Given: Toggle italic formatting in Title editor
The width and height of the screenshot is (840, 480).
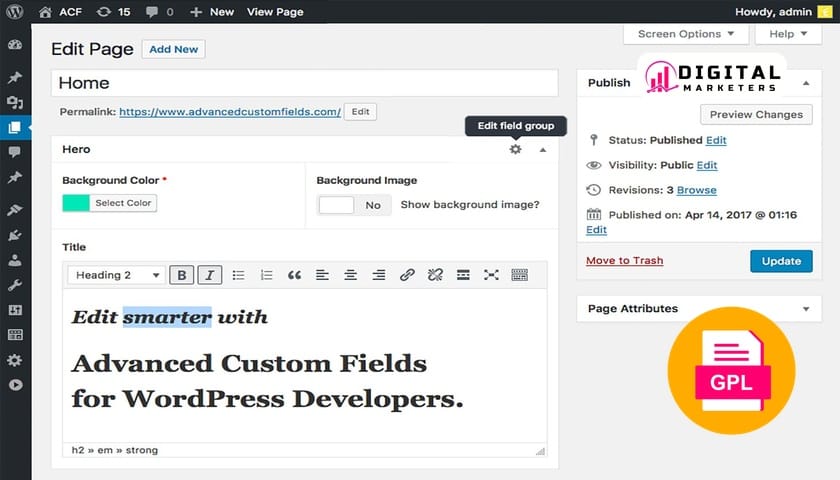Looking at the screenshot, I should coord(209,275).
